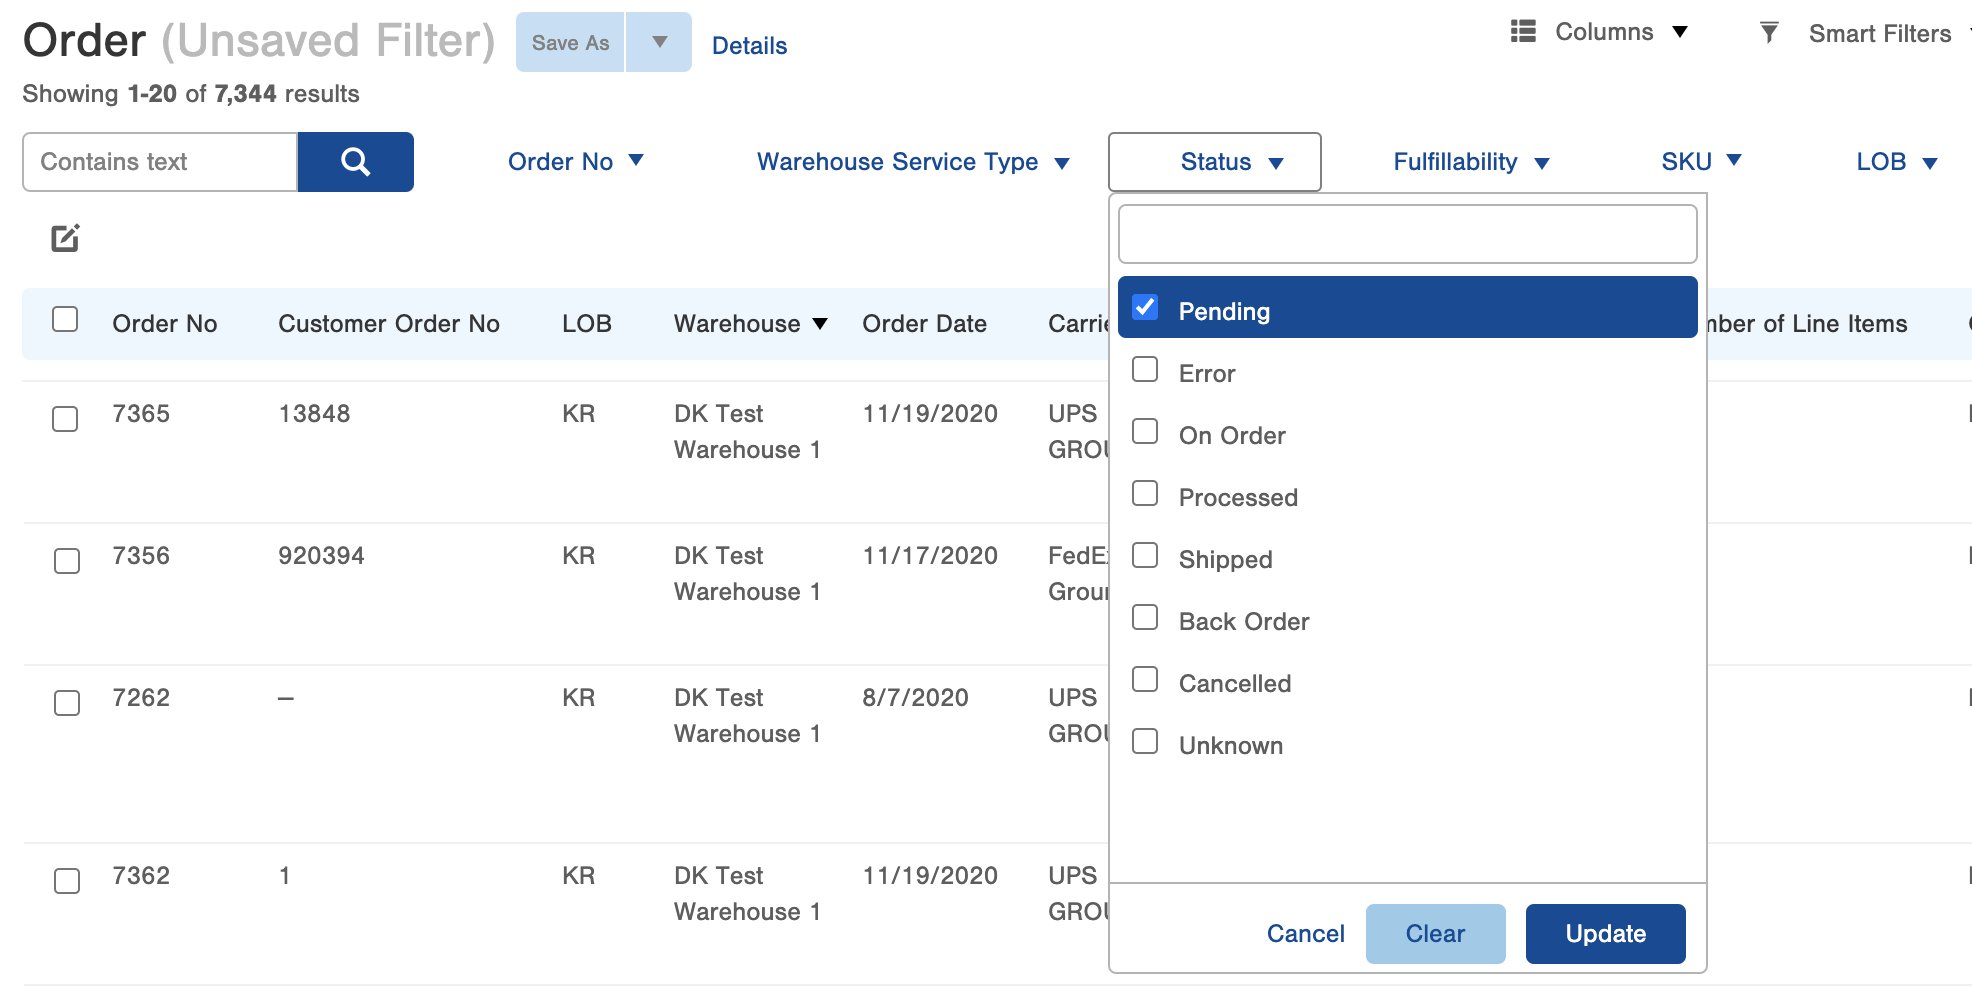Viewport: 1972px width, 988px height.
Task: Enable the Error status checkbox
Action: click(1145, 369)
